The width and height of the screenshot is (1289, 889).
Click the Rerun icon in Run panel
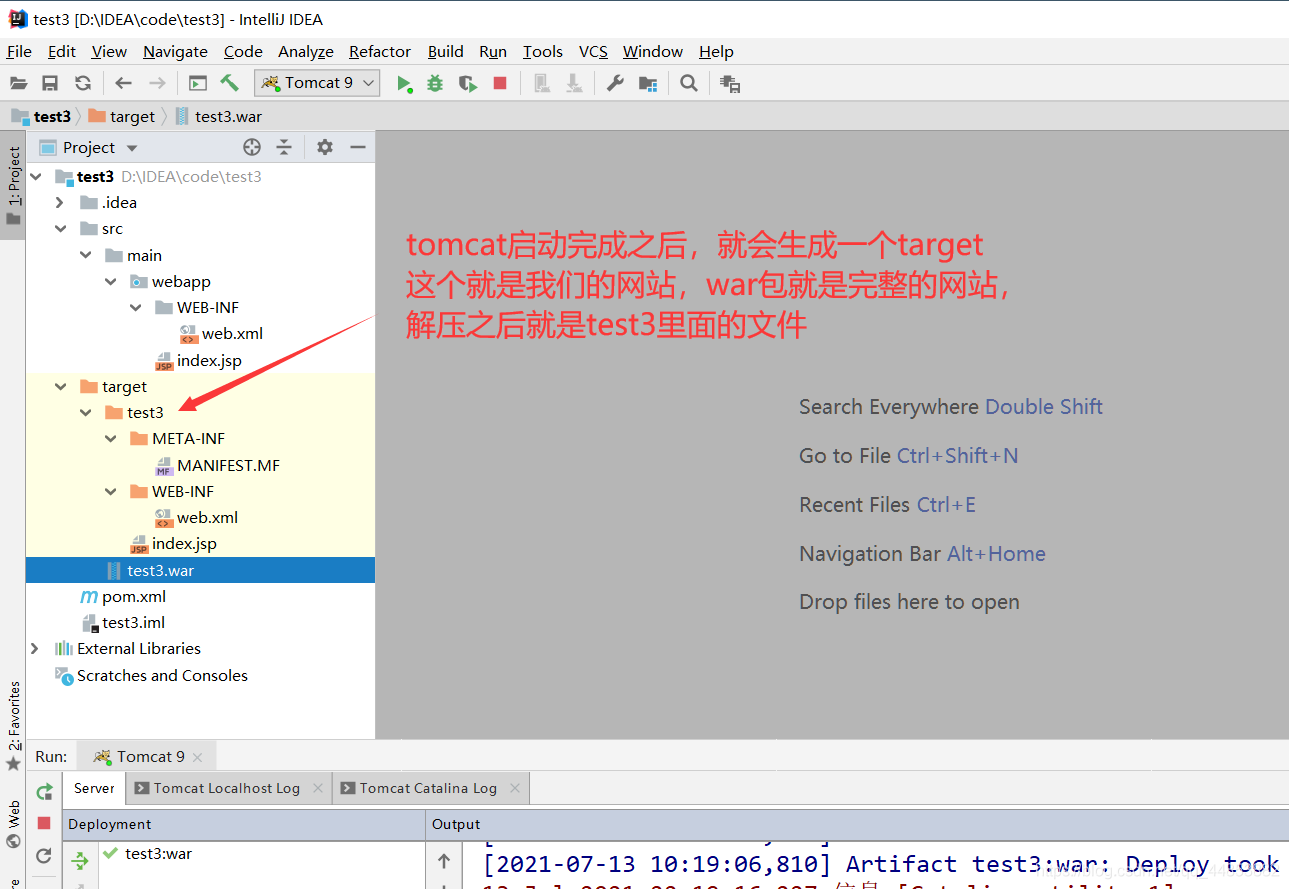click(44, 792)
